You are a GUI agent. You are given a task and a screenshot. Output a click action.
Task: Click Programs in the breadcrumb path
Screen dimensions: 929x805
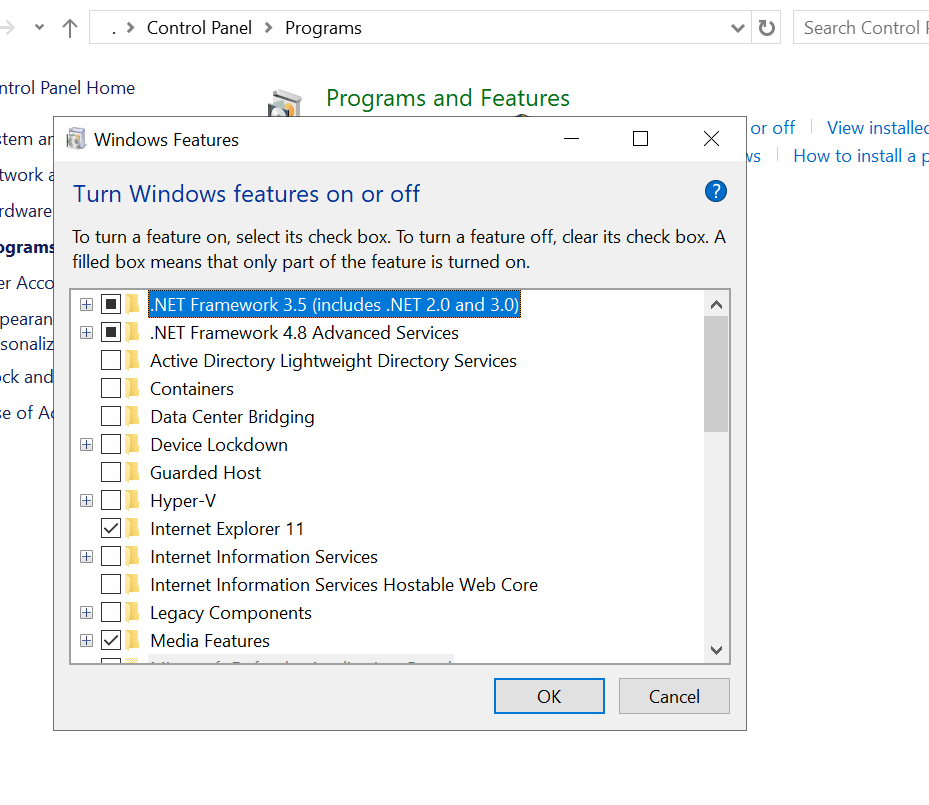pos(323,28)
